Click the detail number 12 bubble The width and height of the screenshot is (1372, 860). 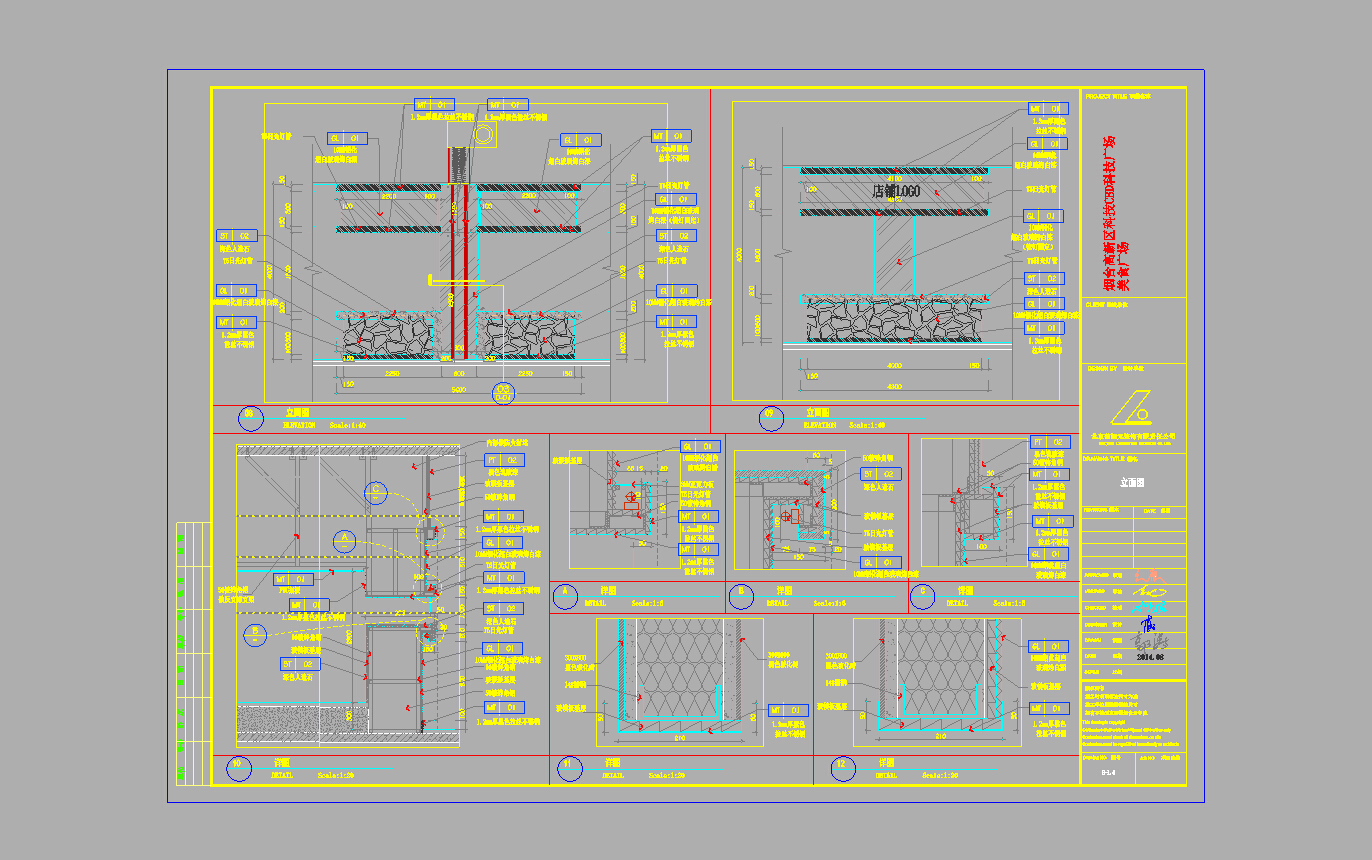point(843,769)
